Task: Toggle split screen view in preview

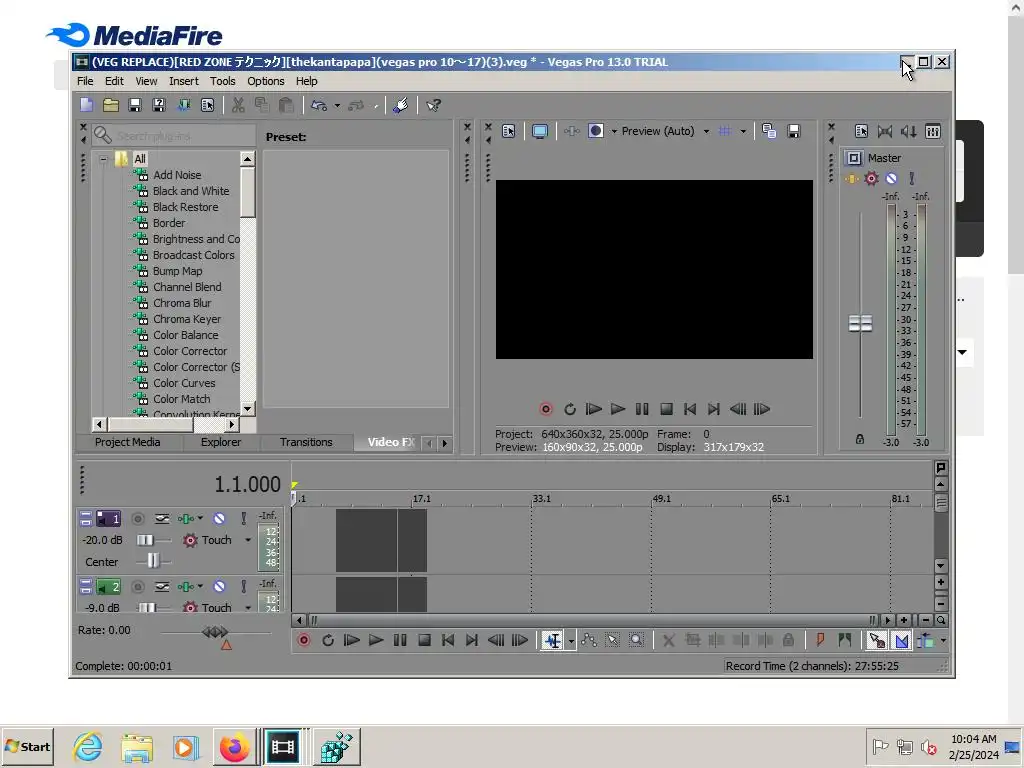Action: pos(596,131)
